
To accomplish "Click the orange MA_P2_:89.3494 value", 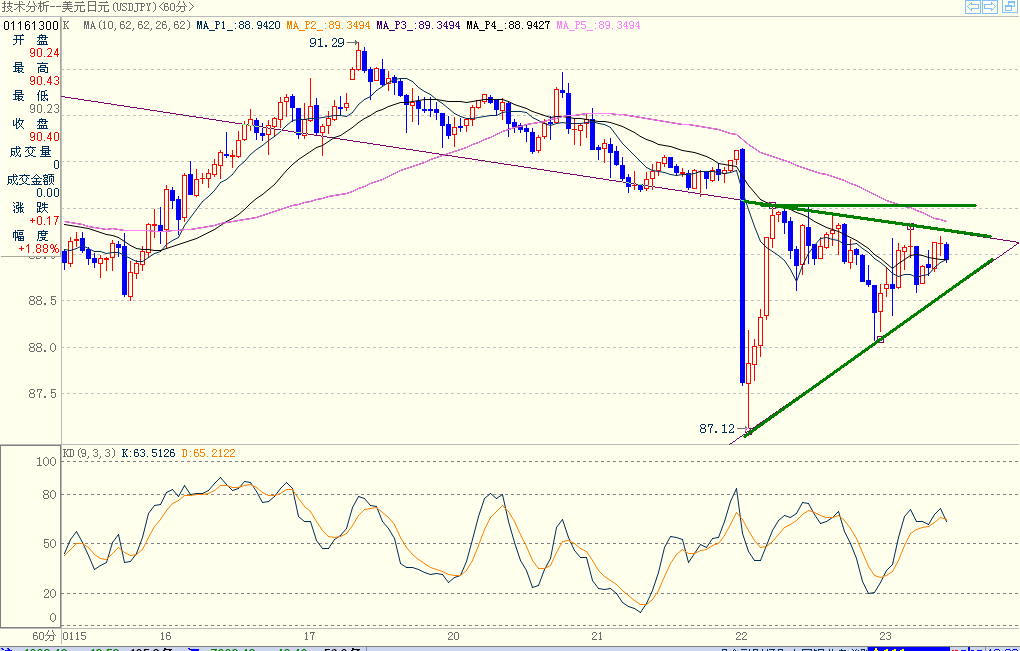I will [x=328, y=25].
